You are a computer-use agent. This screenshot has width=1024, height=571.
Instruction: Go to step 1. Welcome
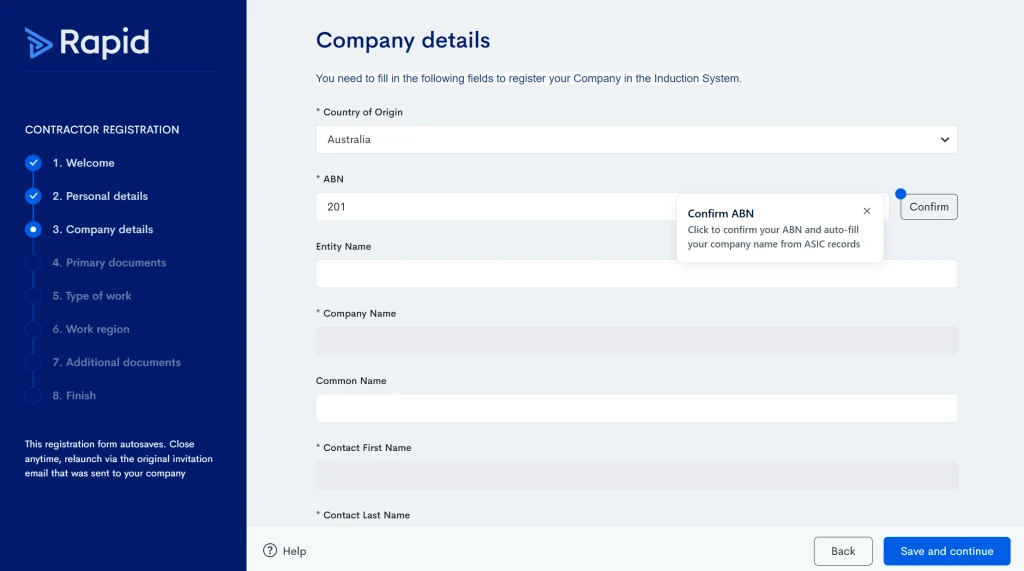coord(84,163)
